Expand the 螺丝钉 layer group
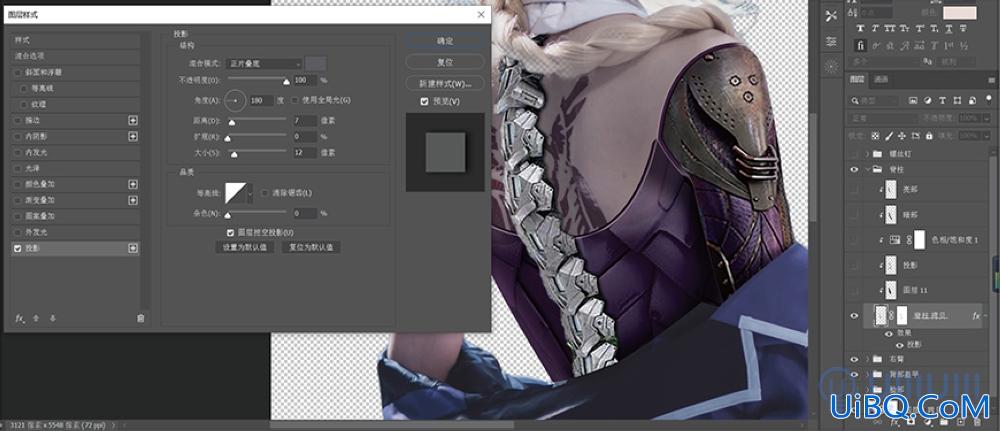 pos(867,154)
